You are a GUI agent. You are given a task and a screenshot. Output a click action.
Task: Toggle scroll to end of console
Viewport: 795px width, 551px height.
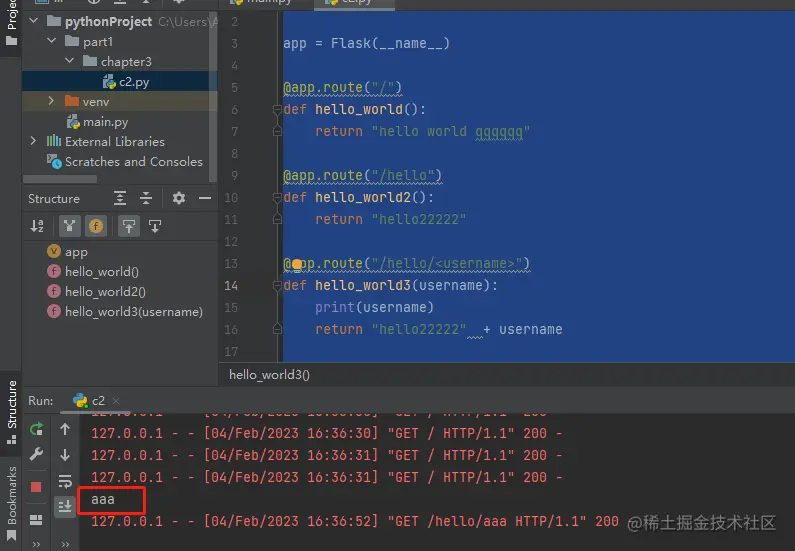pyautogui.click(x=65, y=505)
